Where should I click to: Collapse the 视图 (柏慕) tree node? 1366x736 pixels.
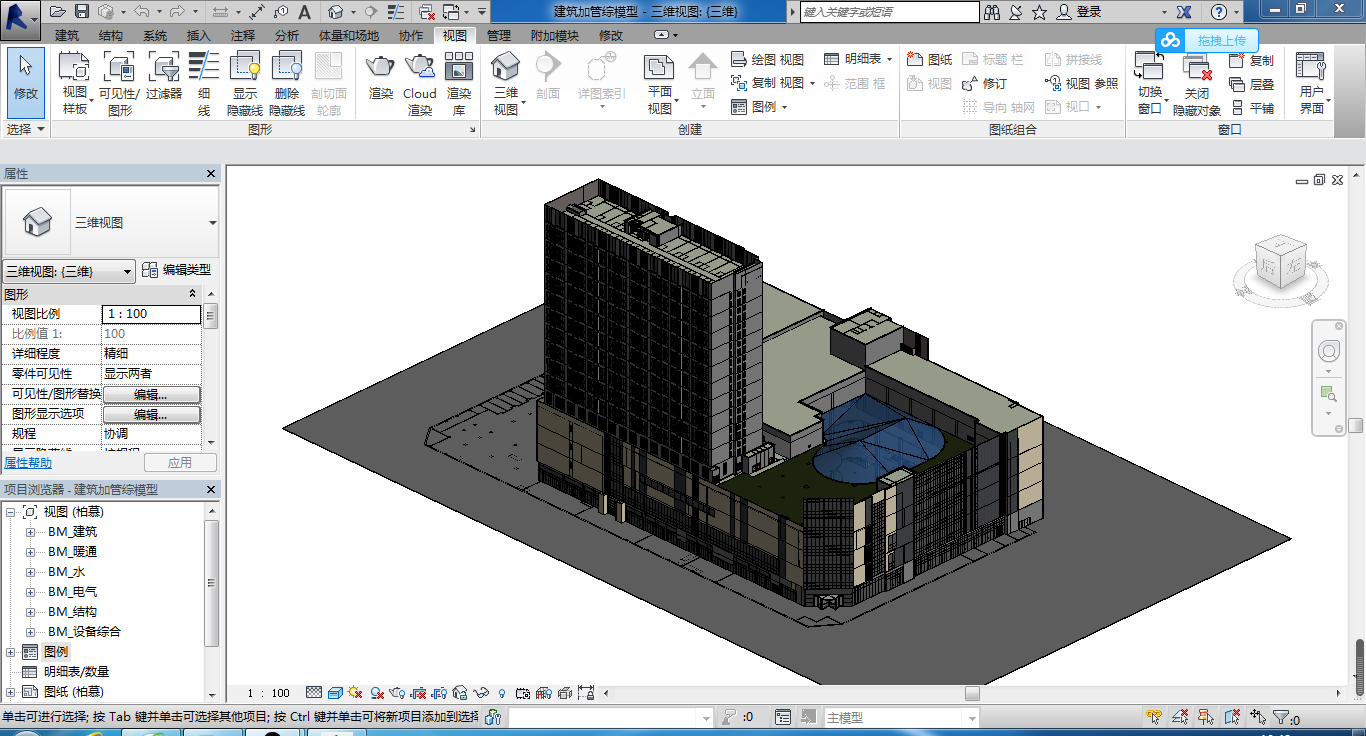(11, 512)
